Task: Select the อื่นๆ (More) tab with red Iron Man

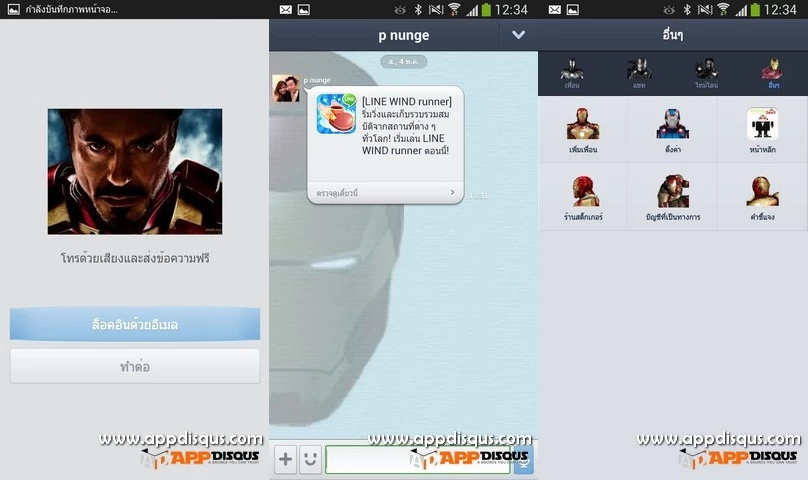Action: [773, 74]
